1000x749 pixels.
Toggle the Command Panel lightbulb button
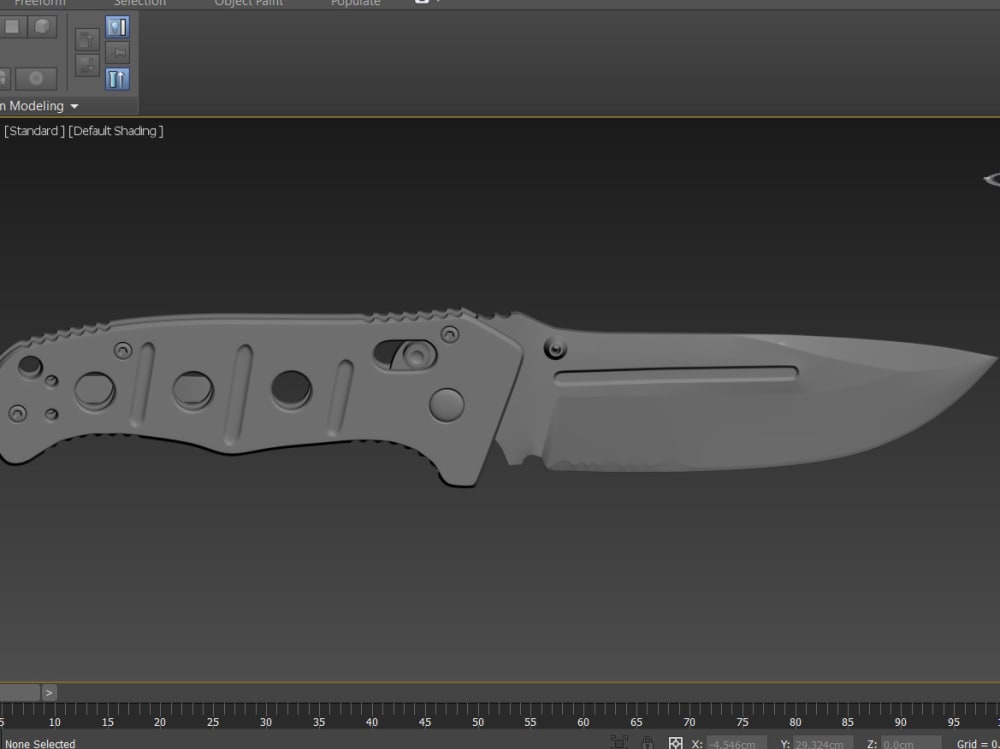[x=117, y=27]
